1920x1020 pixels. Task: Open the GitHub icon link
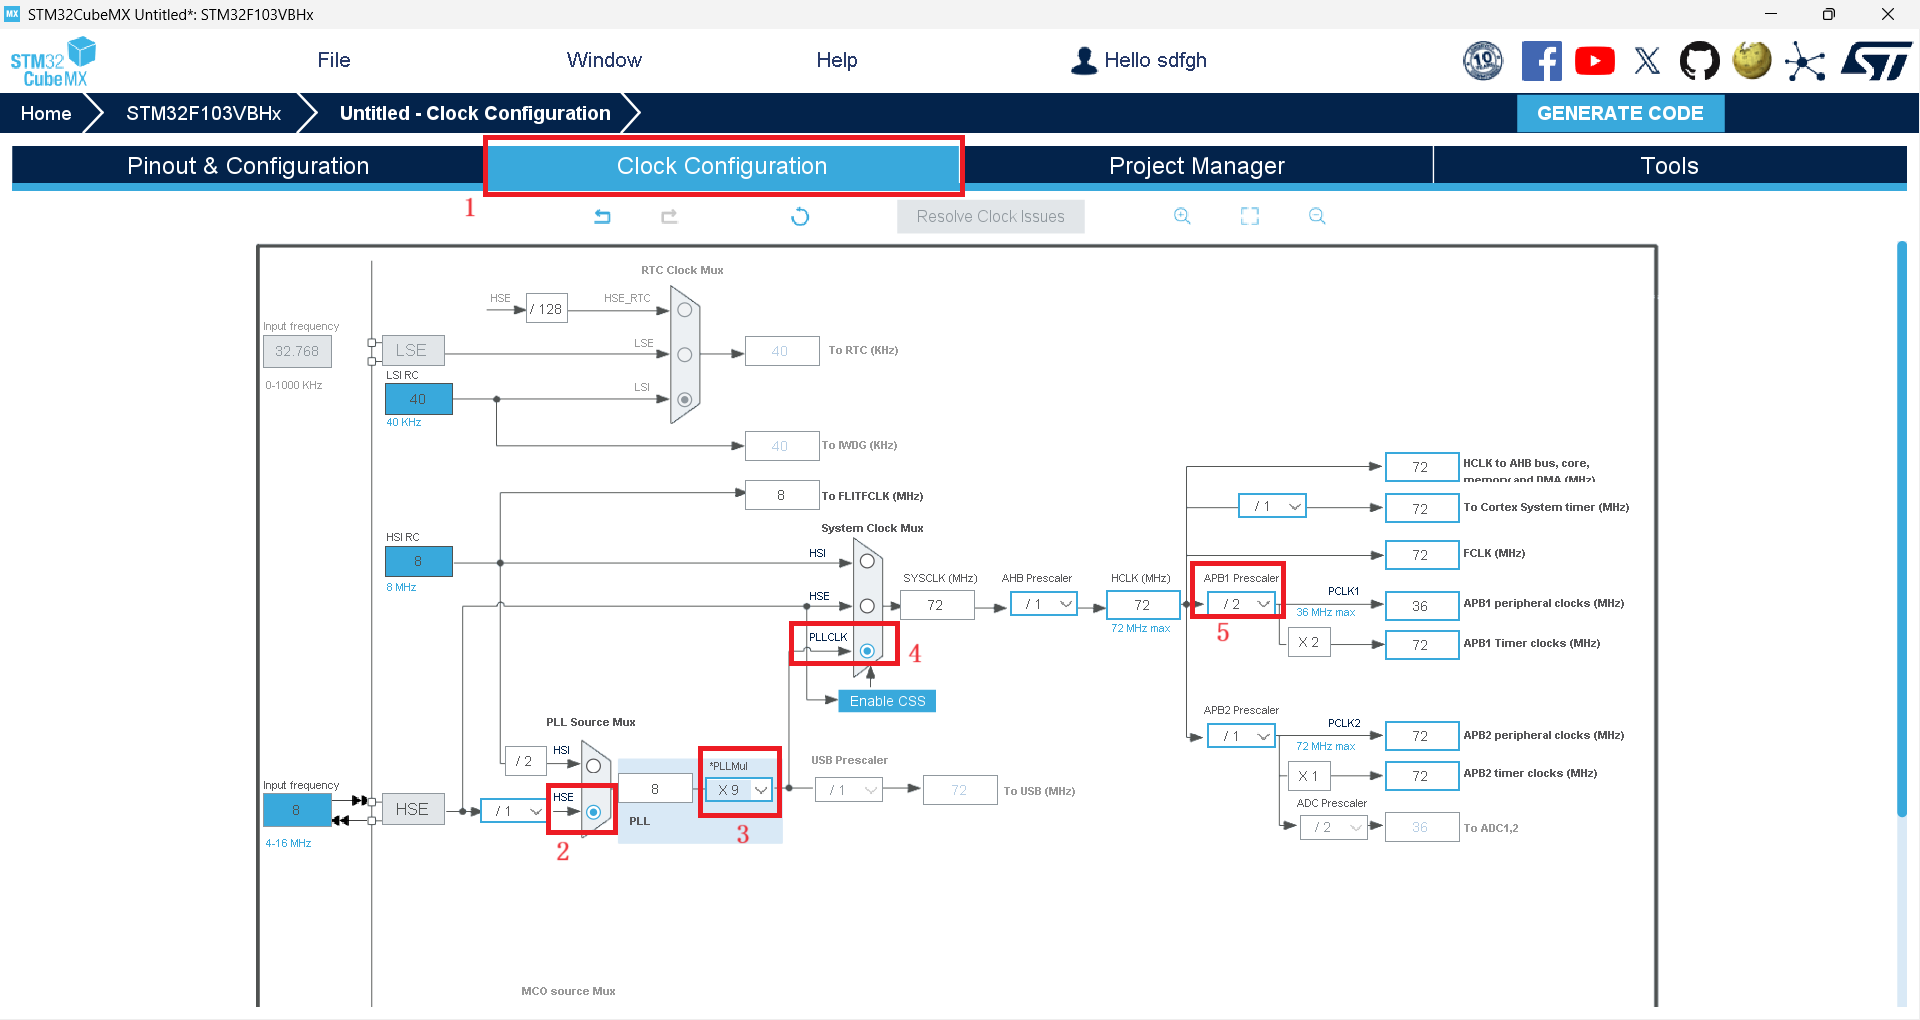[x=1699, y=61]
